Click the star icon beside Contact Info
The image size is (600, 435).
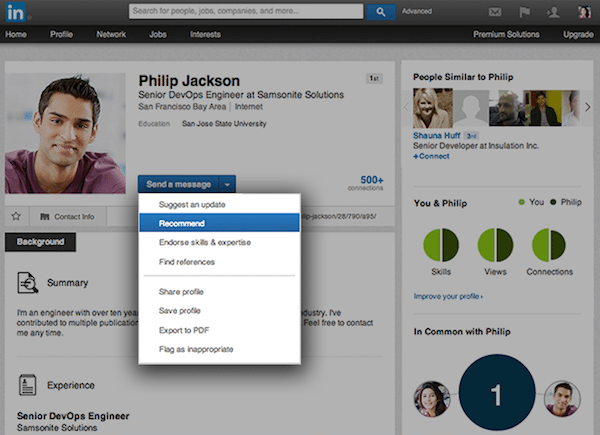click(x=16, y=216)
